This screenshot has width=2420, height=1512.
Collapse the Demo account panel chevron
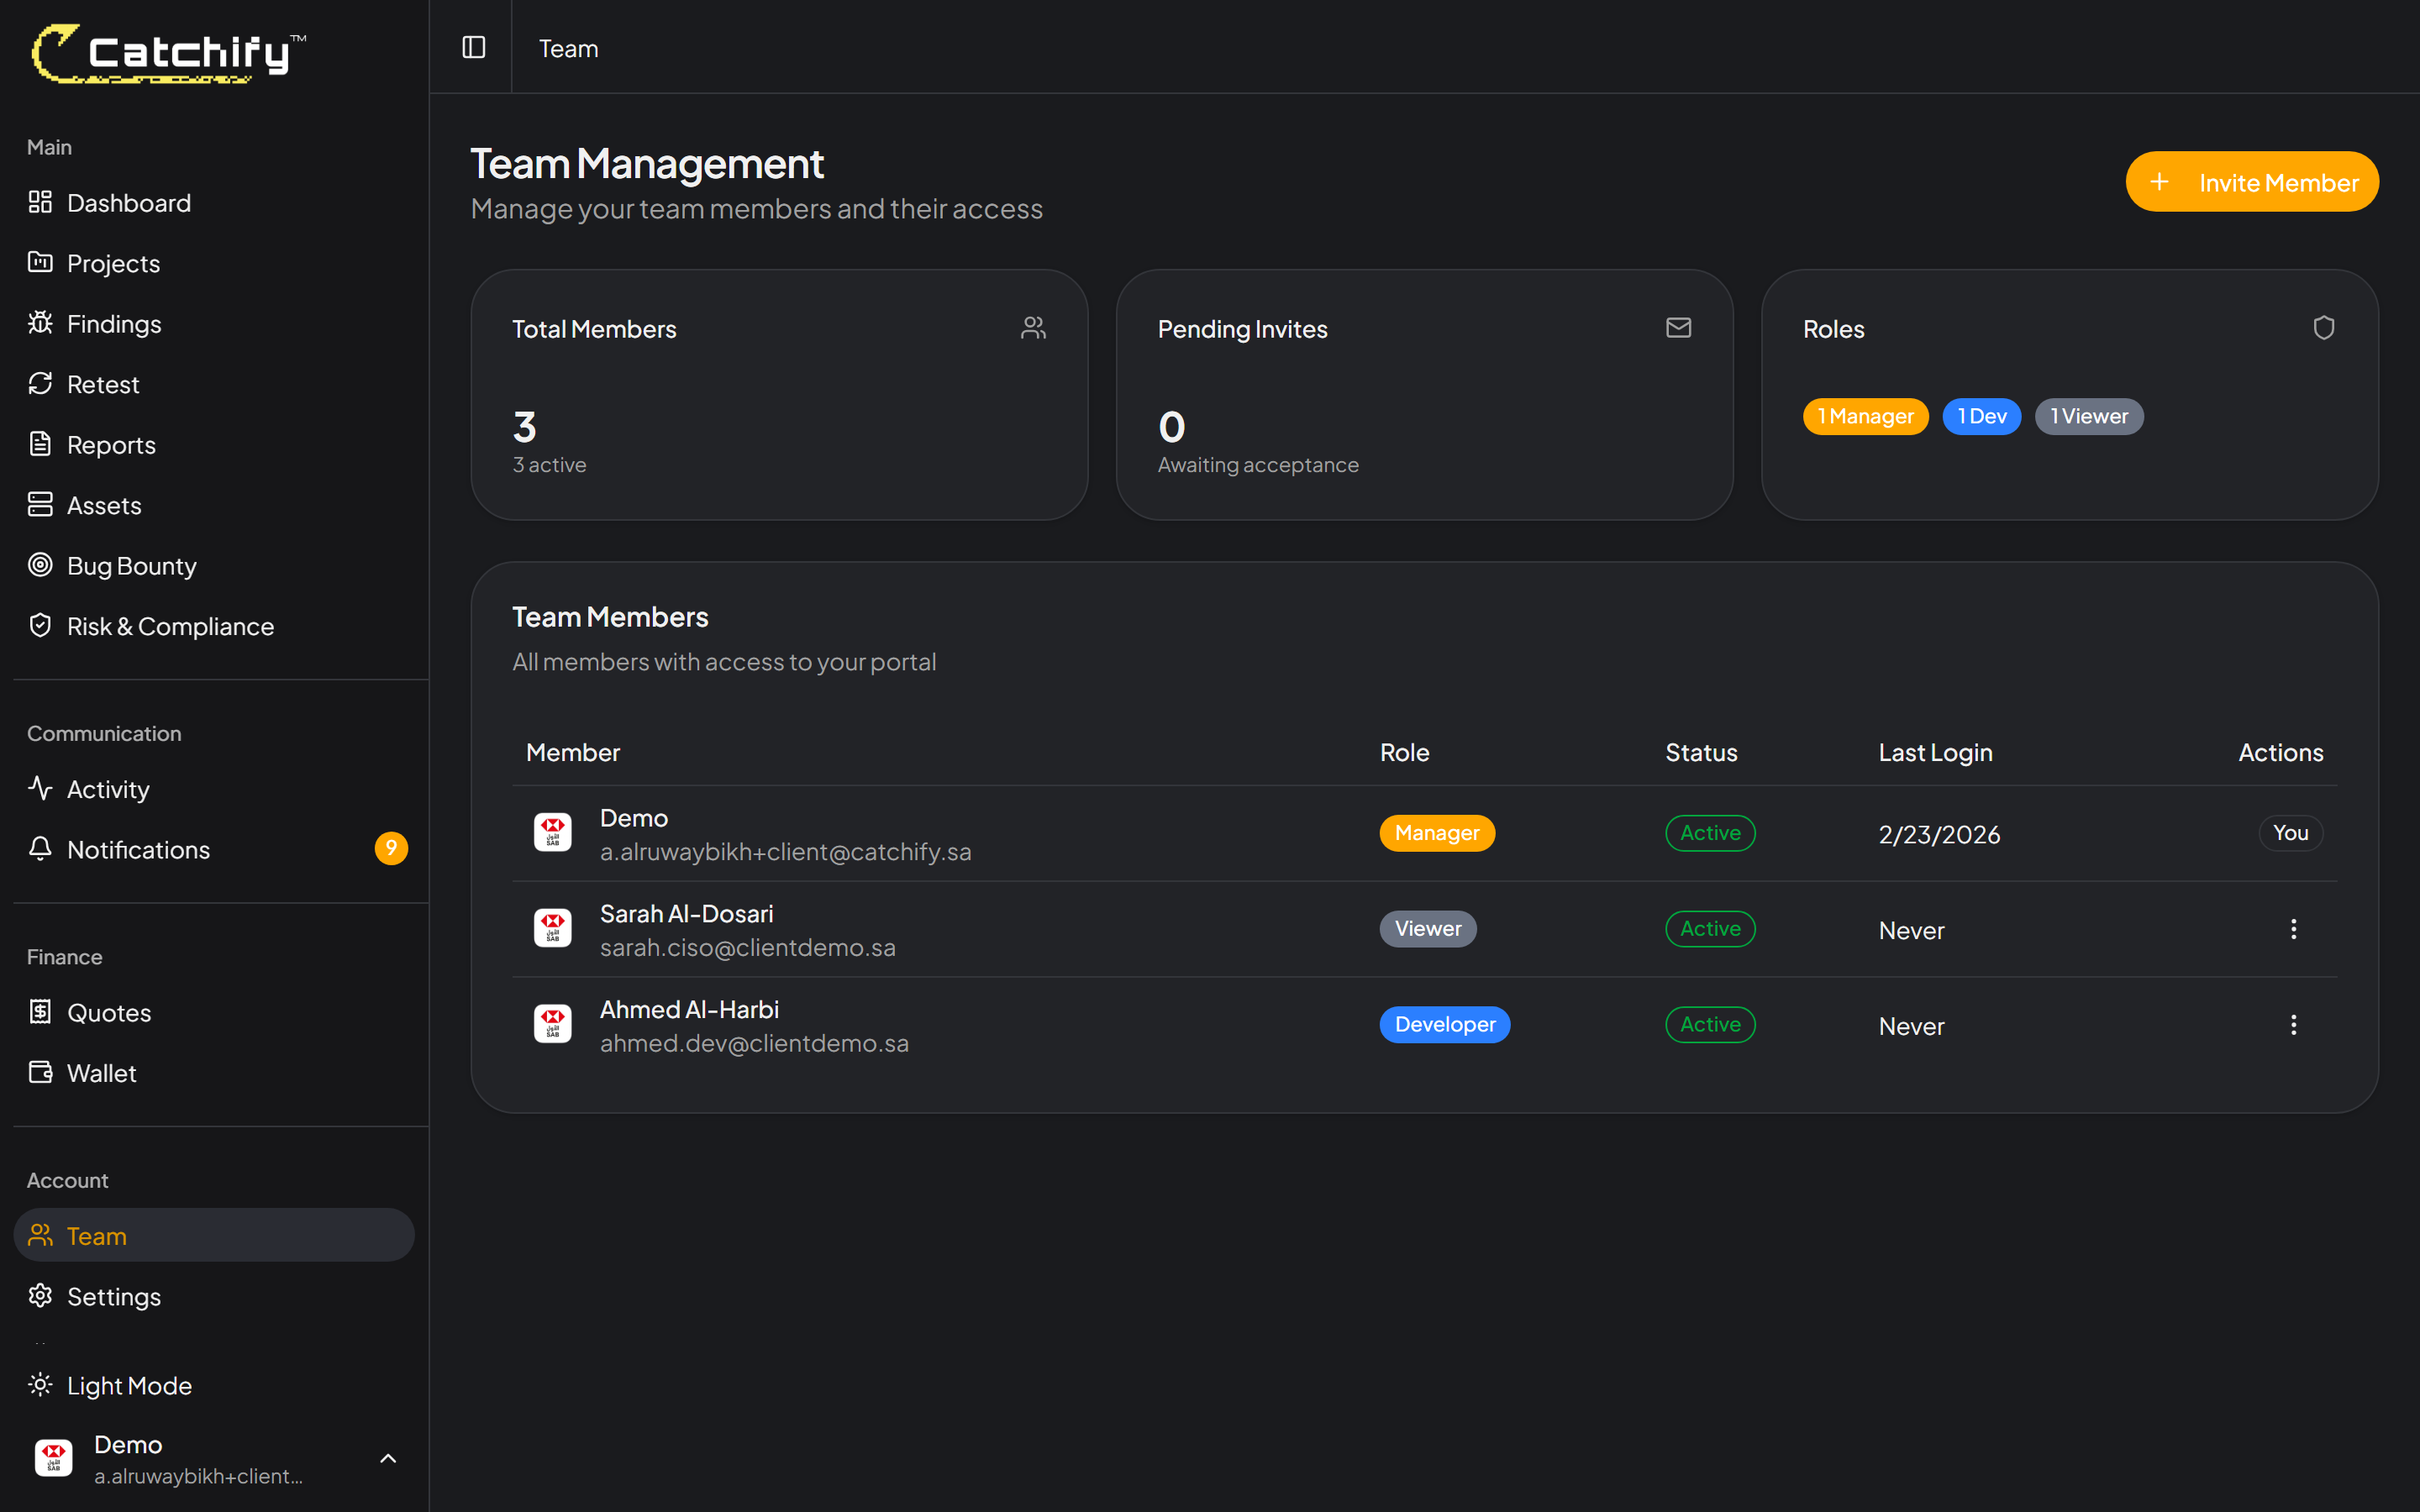coord(388,1458)
